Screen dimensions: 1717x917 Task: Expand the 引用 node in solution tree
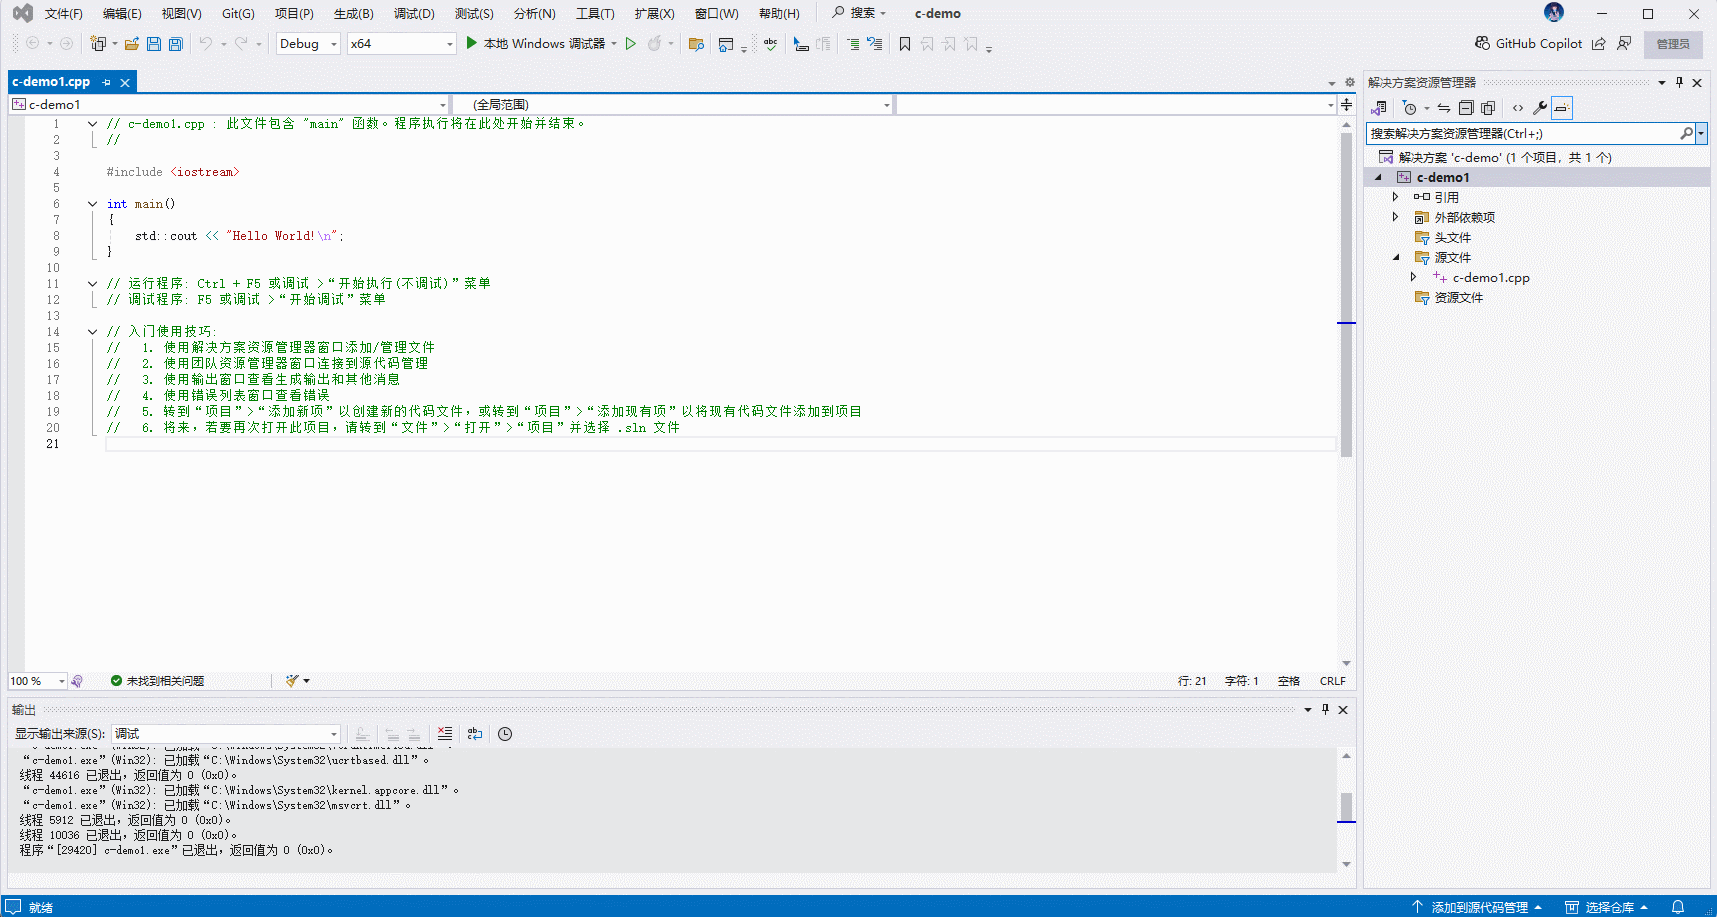tap(1396, 197)
